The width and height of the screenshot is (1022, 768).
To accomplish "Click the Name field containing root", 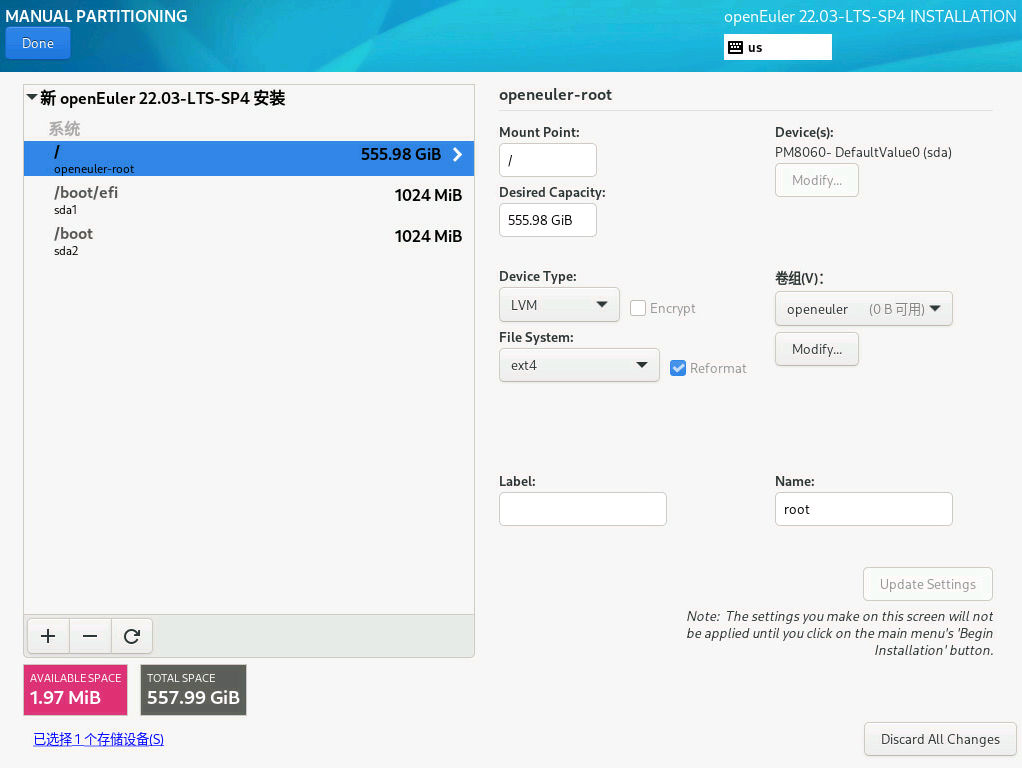I will pyautogui.click(x=864, y=509).
